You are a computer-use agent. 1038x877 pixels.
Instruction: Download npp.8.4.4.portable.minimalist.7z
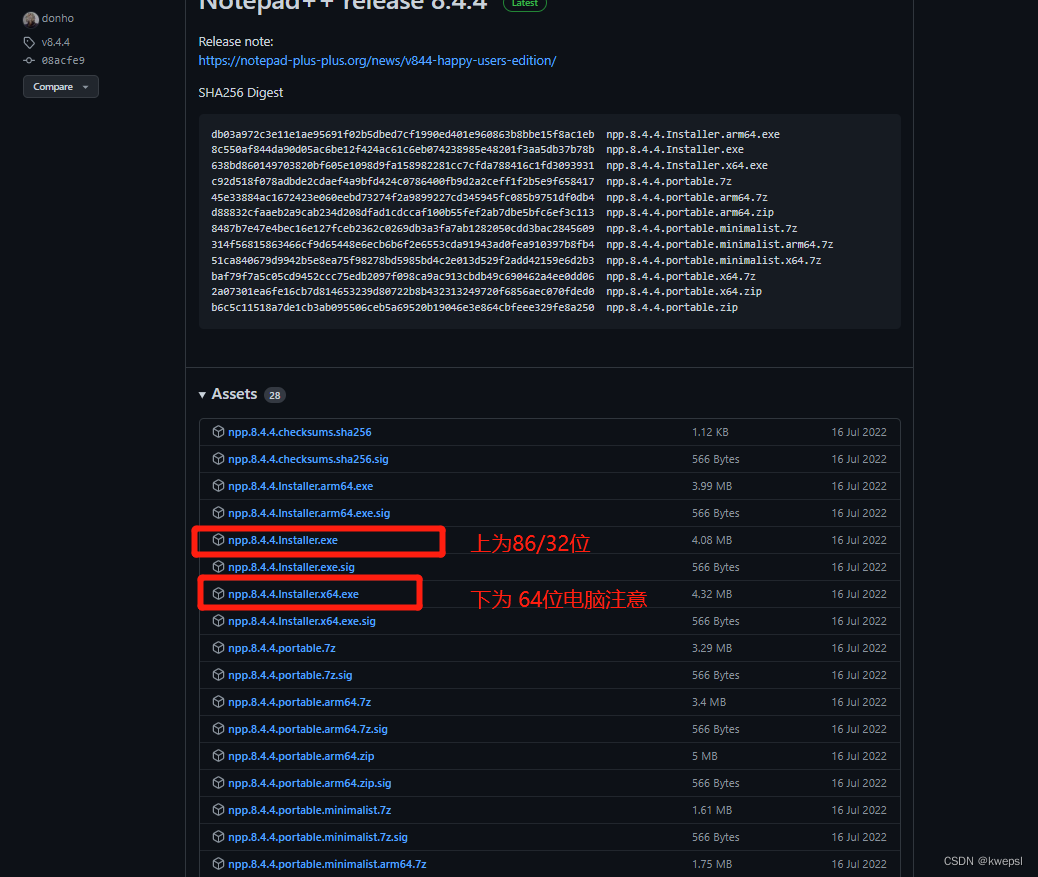(x=310, y=810)
